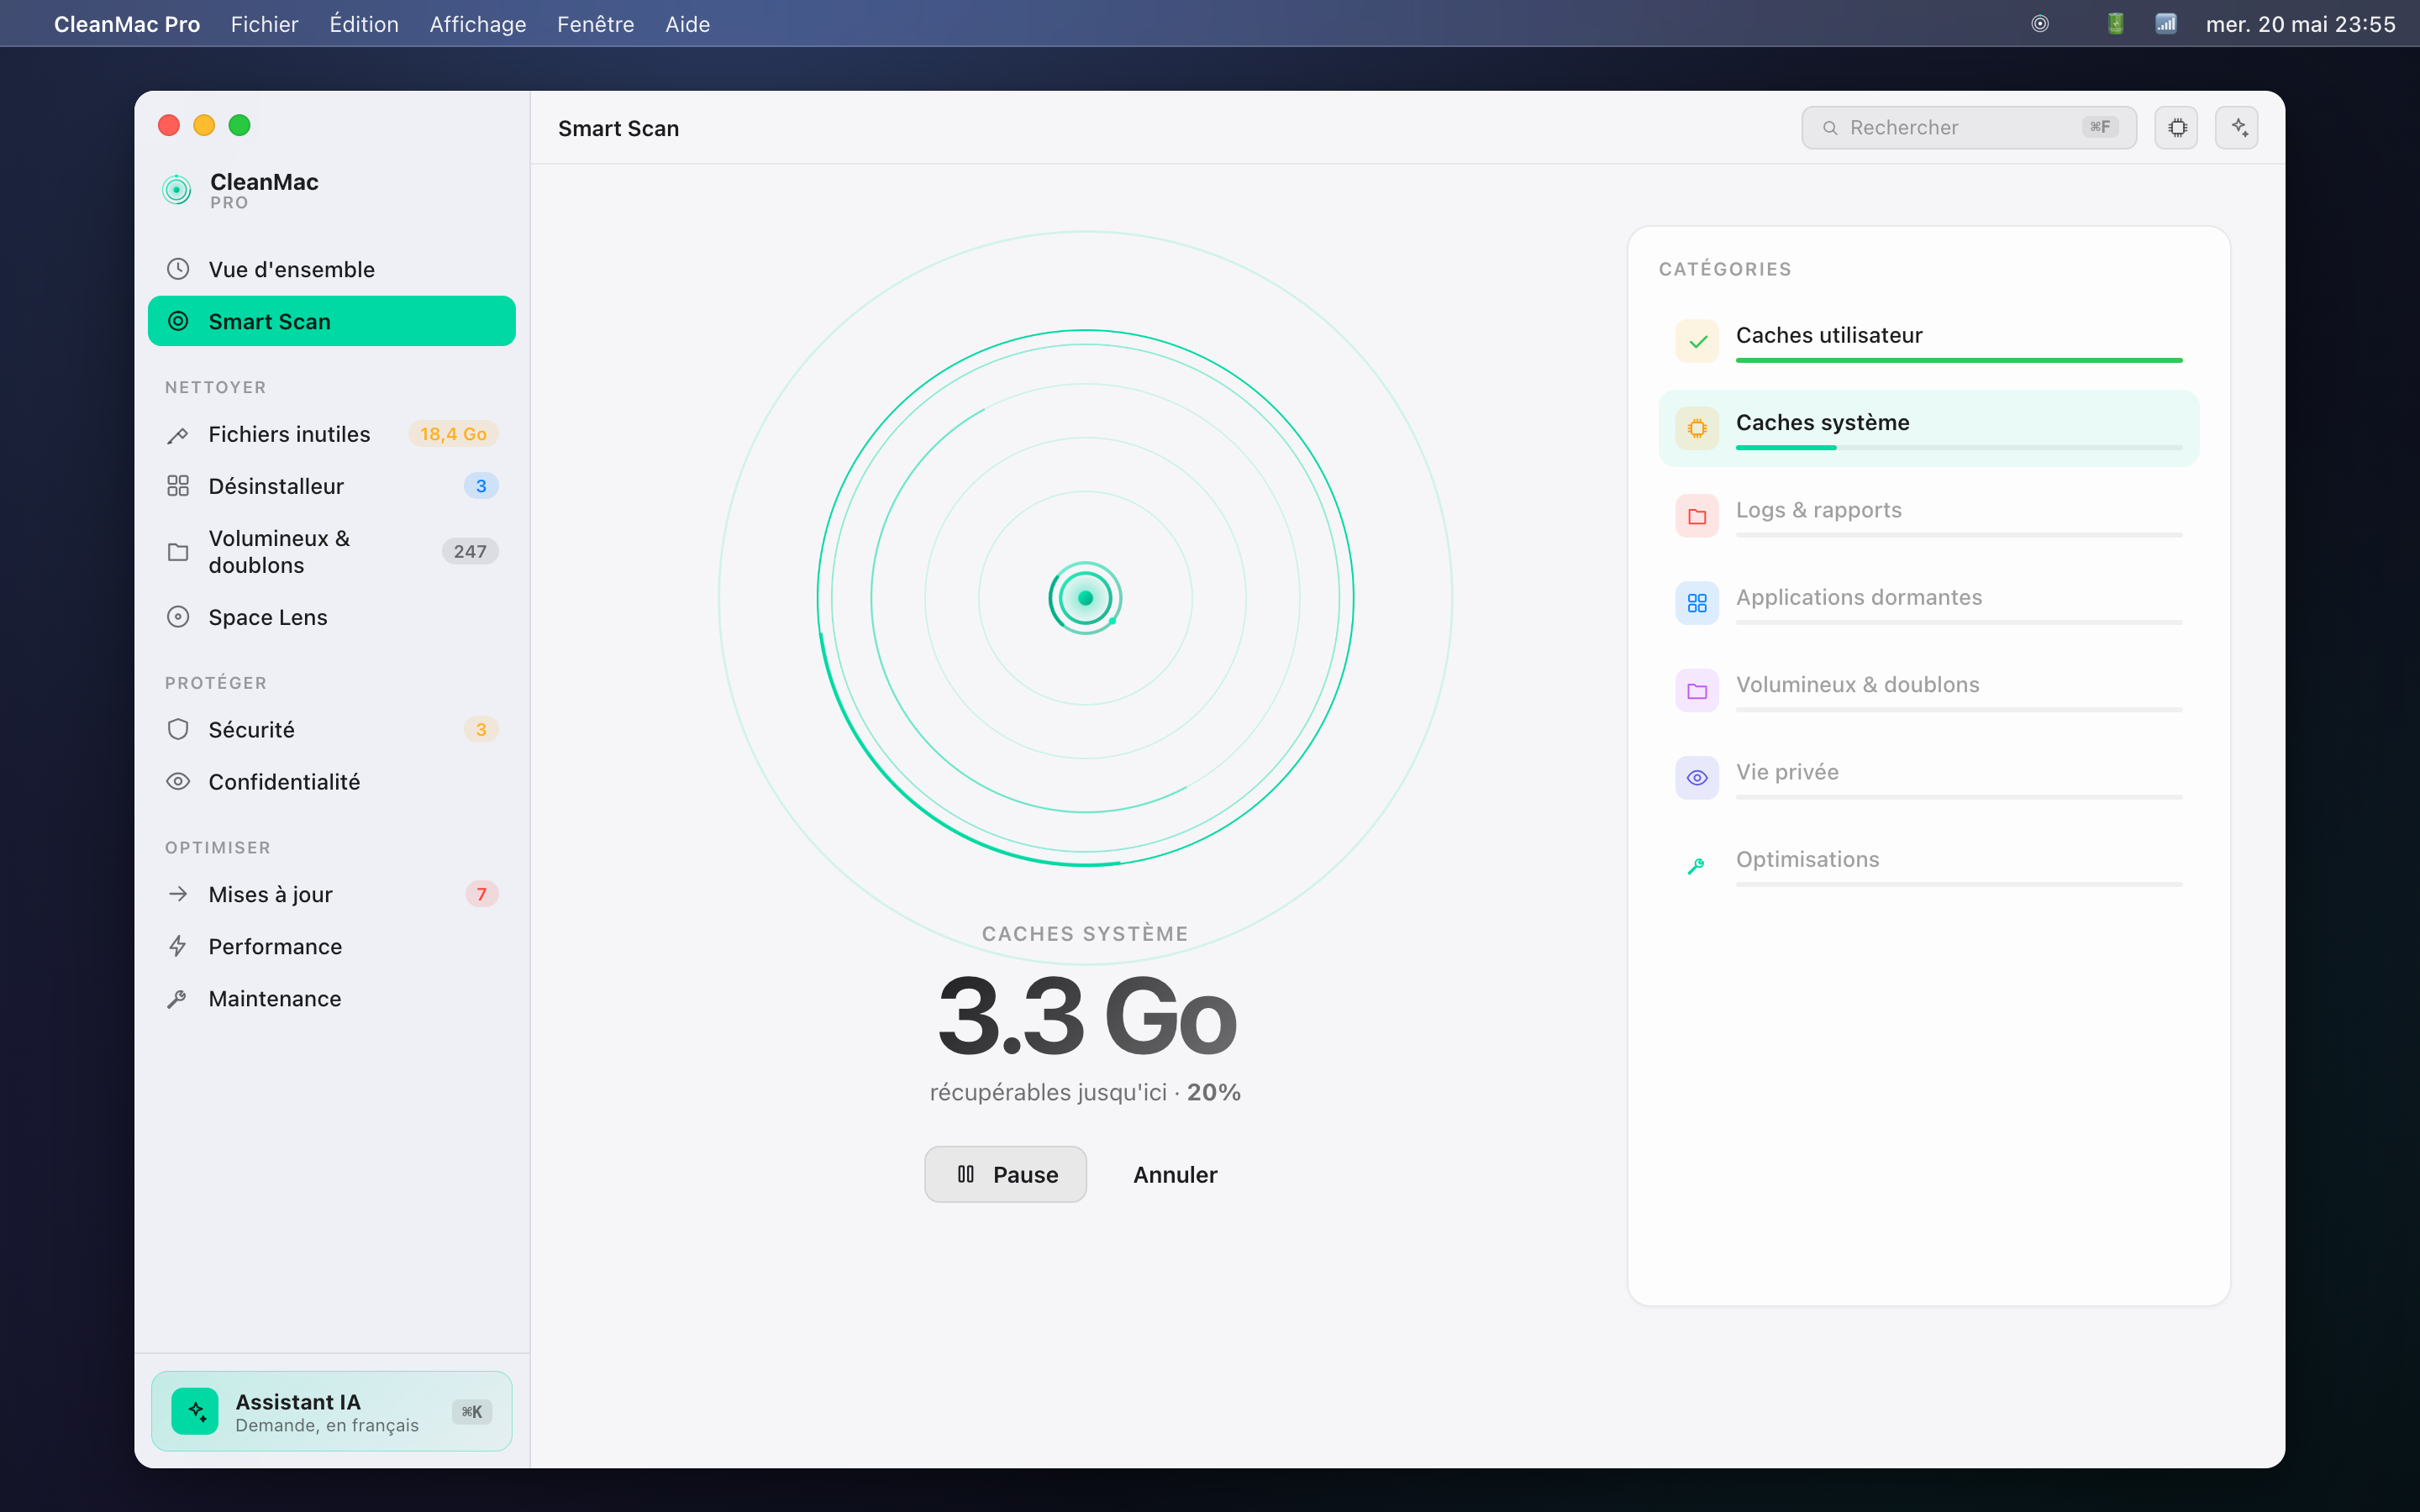The width and height of the screenshot is (2420, 1512).
Task: Cancel the scan with Annuler
Action: coord(1175,1174)
